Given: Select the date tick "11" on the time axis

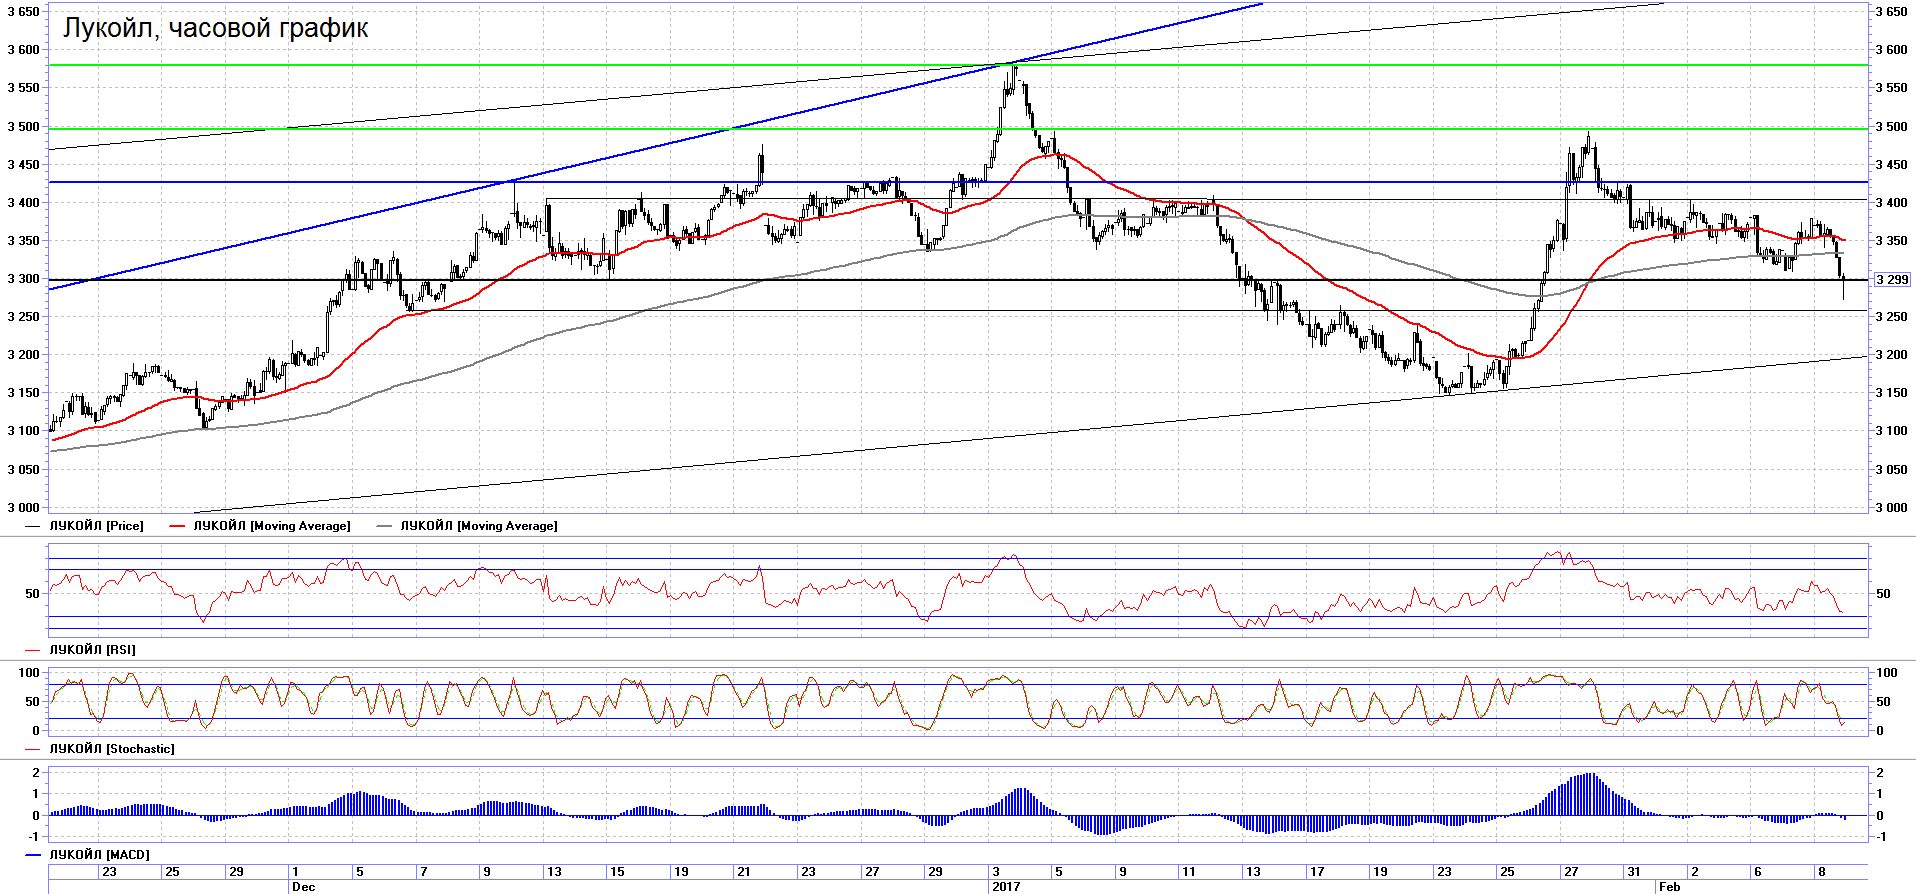Looking at the screenshot, I should pos(1188,872).
